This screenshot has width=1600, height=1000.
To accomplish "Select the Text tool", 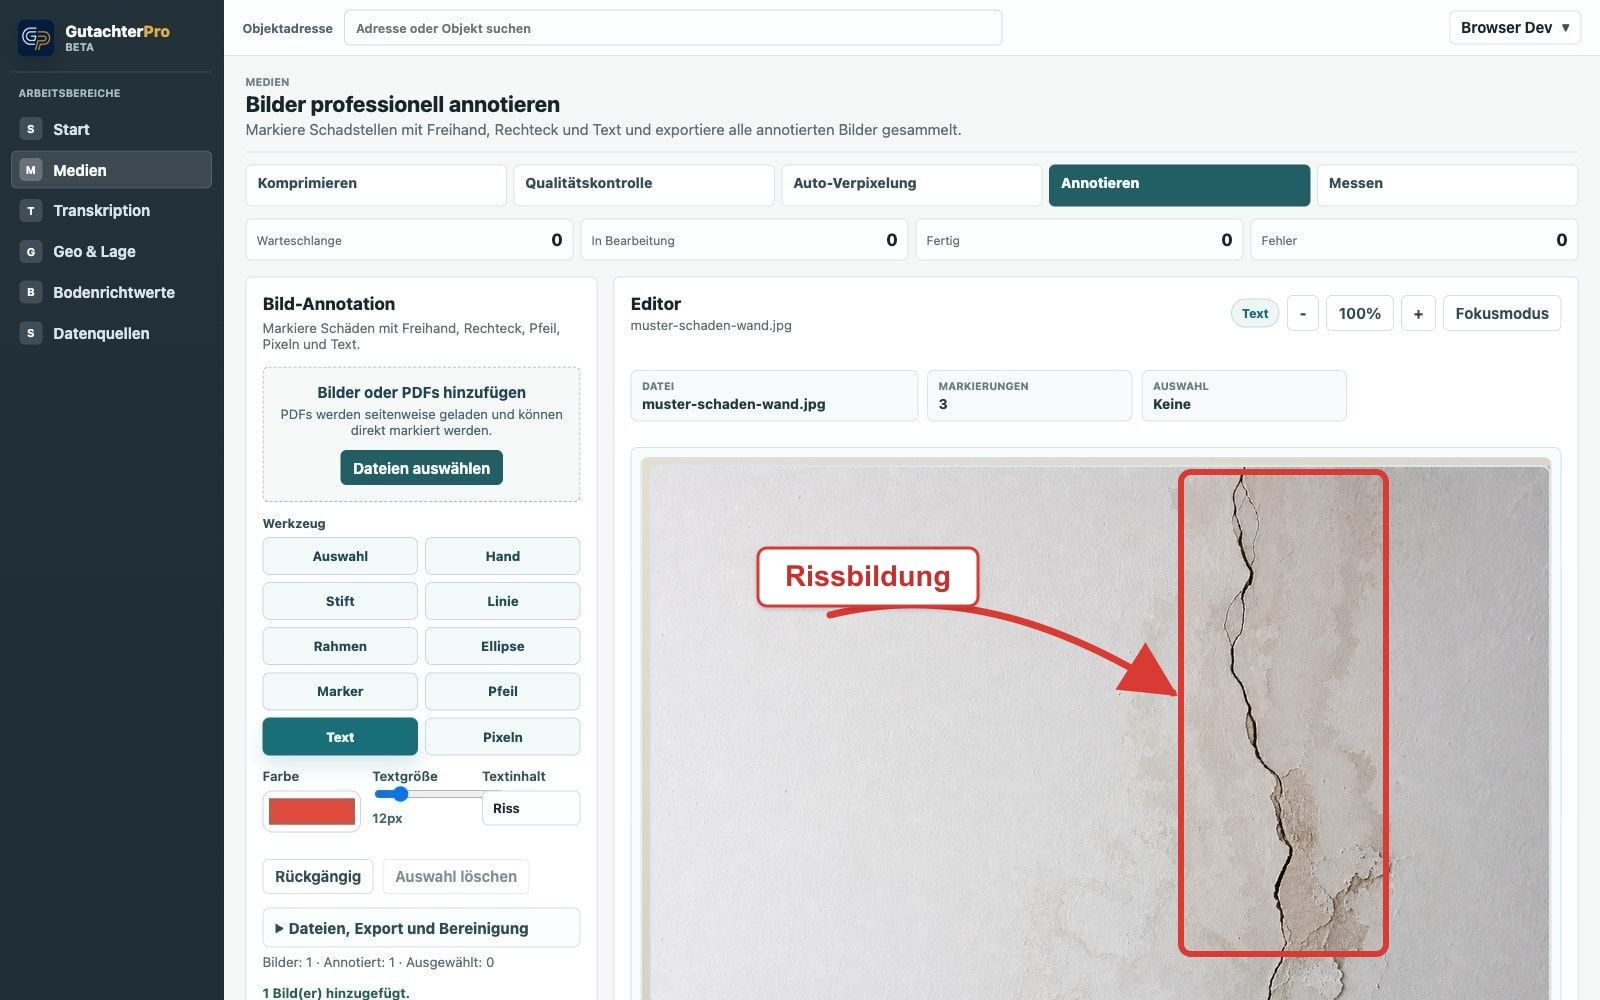I will click(x=340, y=737).
